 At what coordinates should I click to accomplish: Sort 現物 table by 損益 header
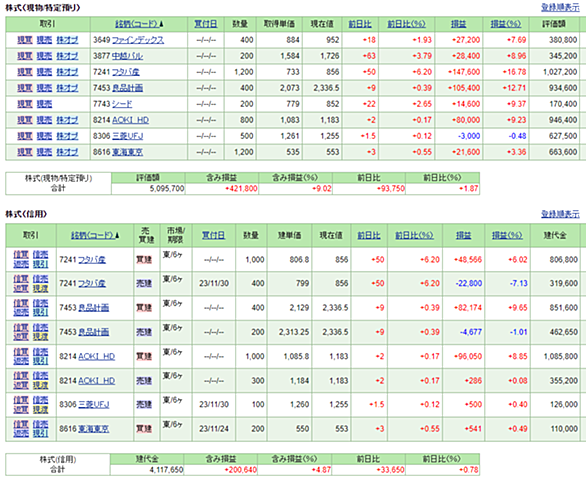[458, 24]
